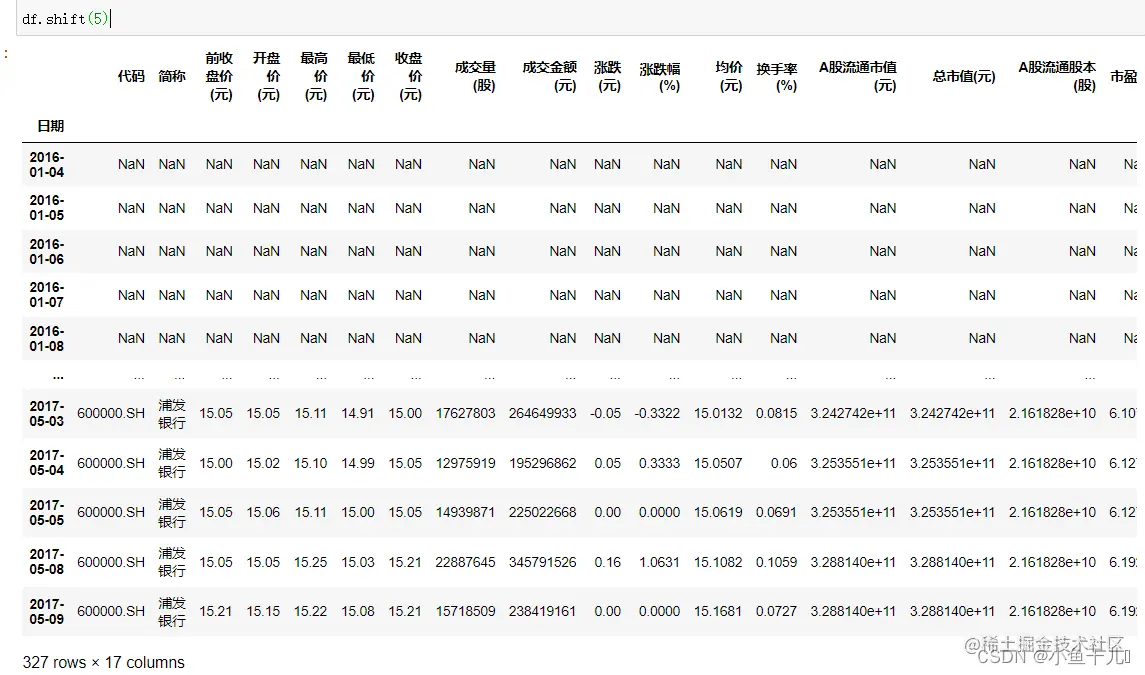Viewport: 1145px width, 675px height.
Task: Click turnover rate 0.1059
Action: tap(776, 562)
